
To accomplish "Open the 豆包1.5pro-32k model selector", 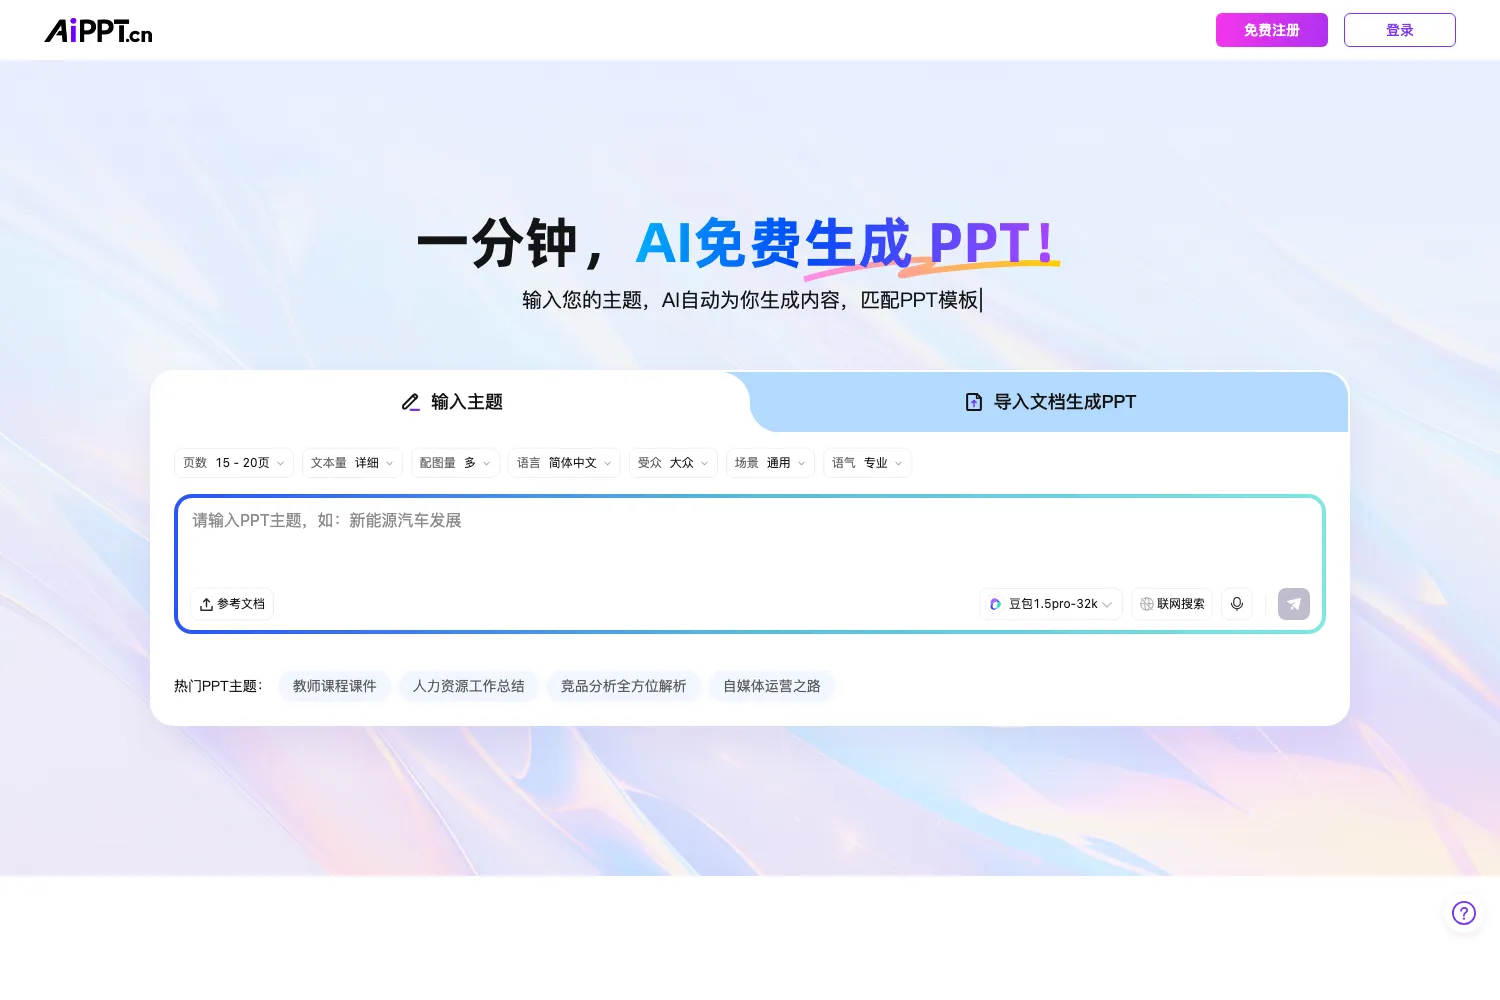I will point(1051,604).
